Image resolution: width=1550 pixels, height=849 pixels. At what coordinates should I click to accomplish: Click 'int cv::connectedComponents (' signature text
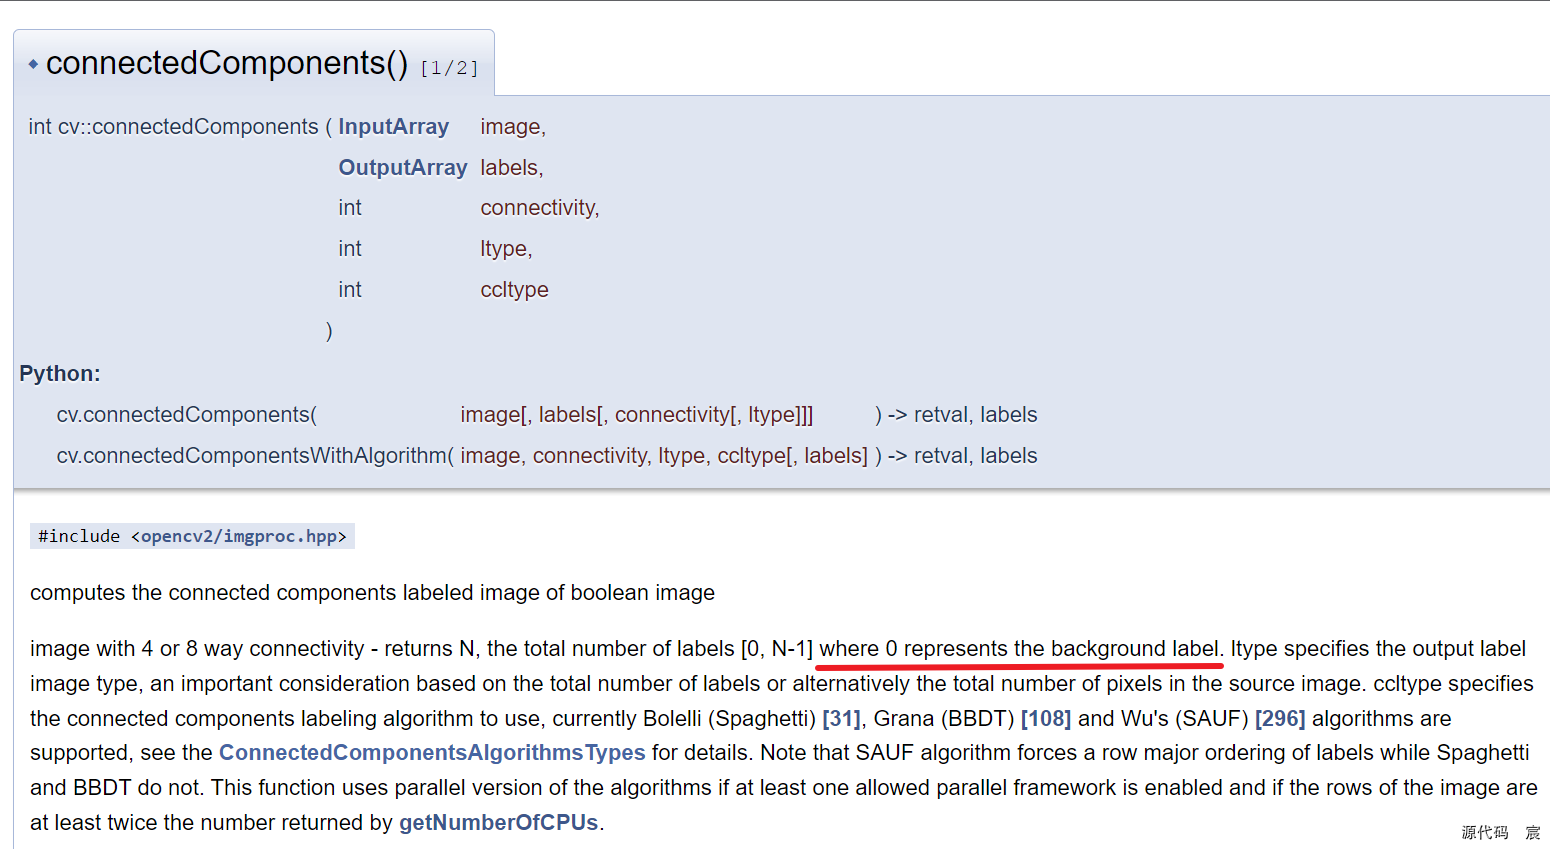[180, 127]
